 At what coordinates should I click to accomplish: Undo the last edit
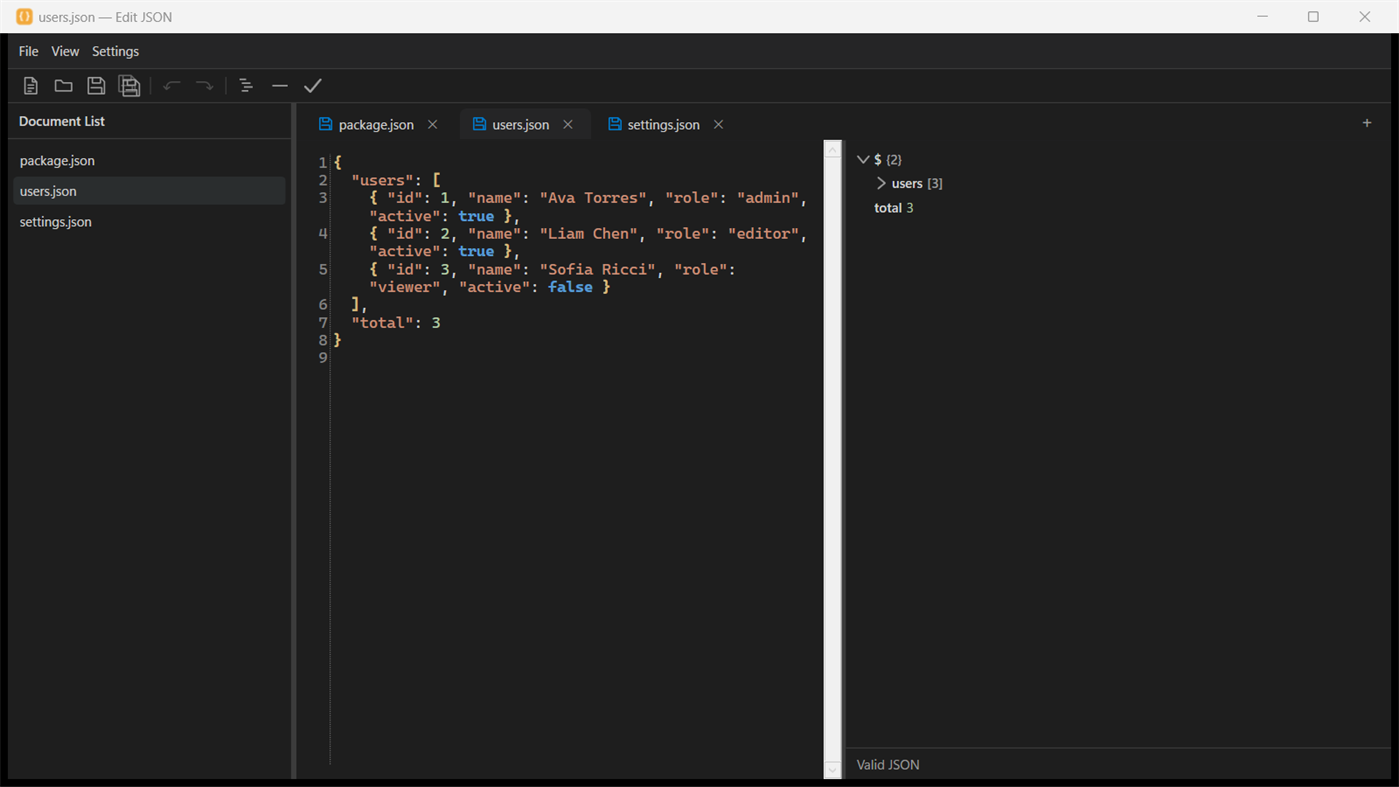pos(172,86)
